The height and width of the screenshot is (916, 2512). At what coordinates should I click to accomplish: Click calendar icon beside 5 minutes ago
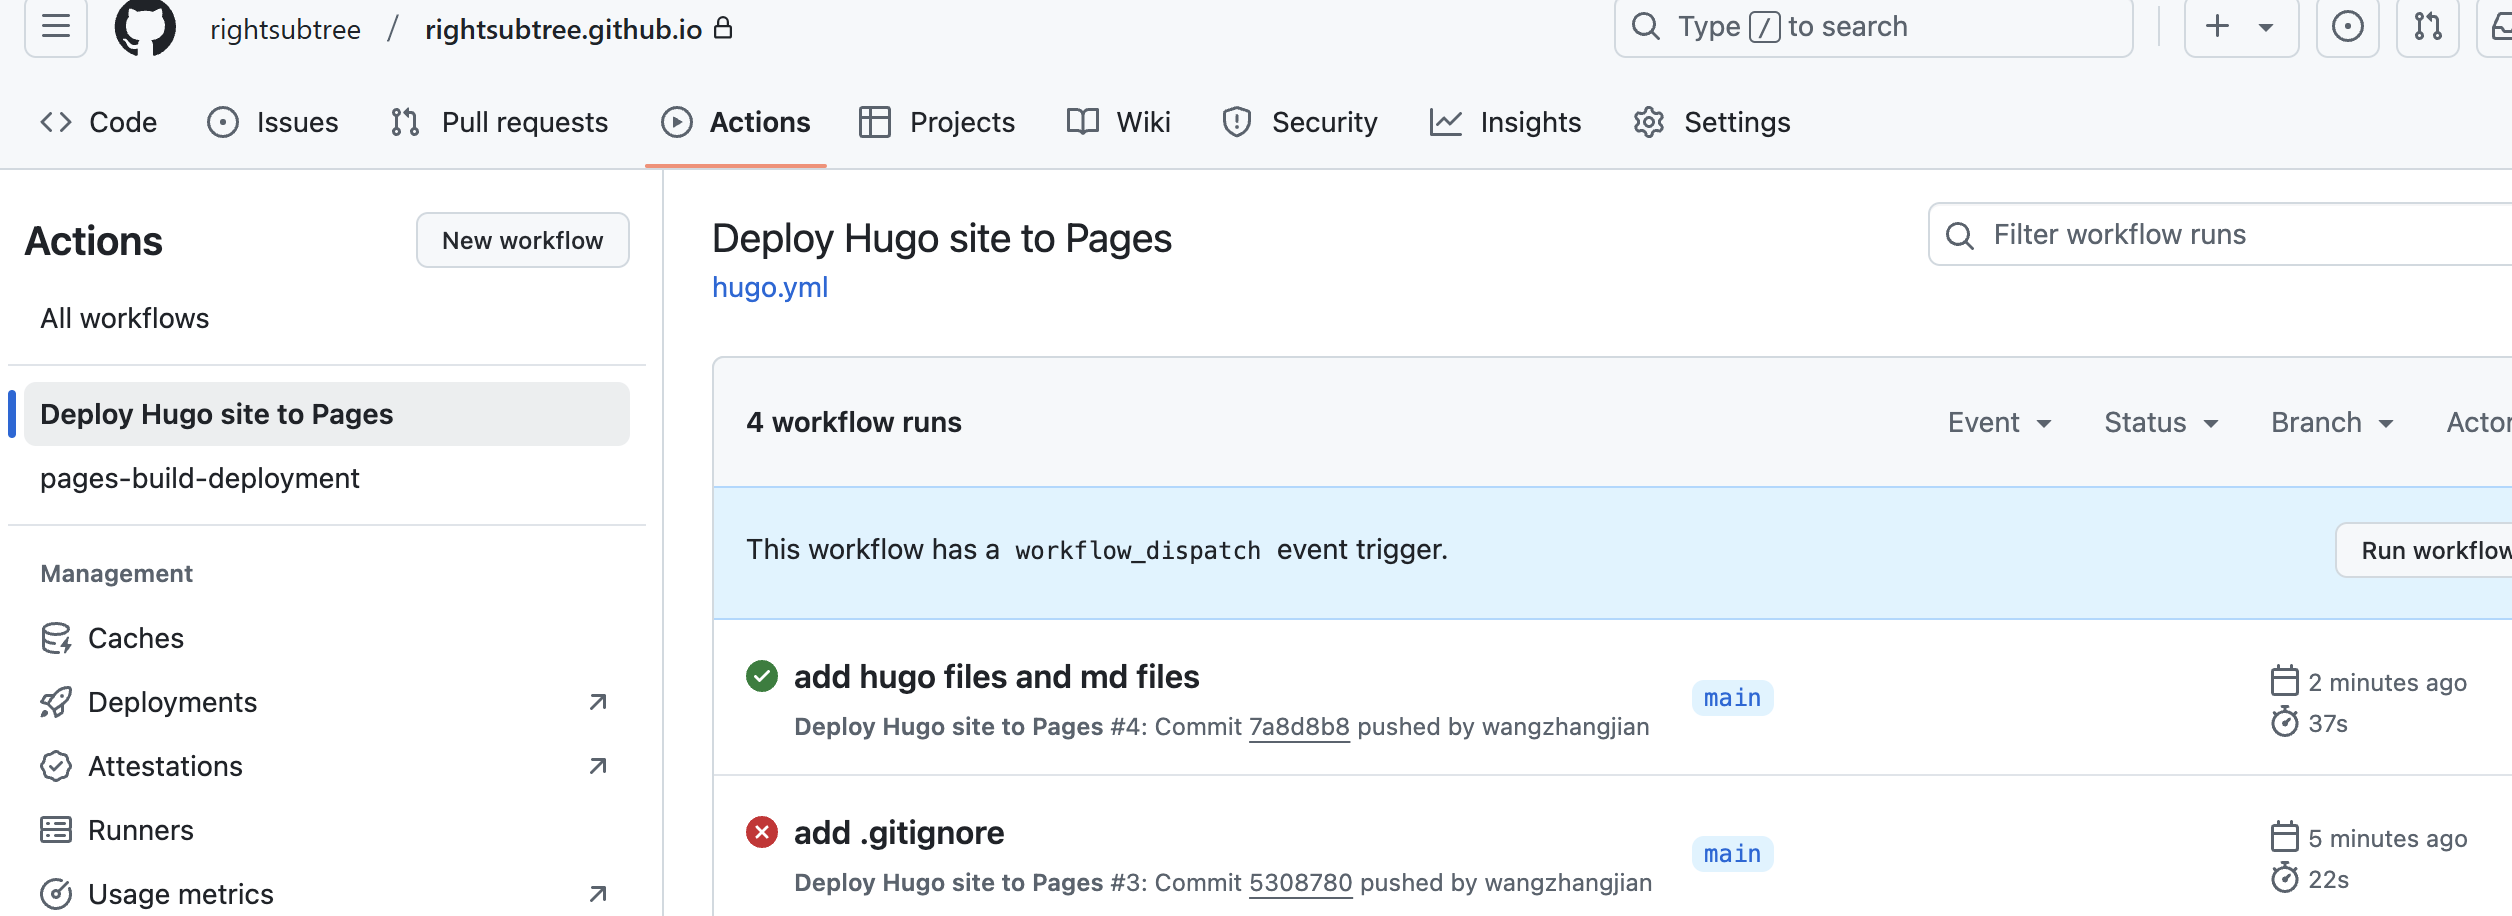pyautogui.click(x=2285, y=837)
